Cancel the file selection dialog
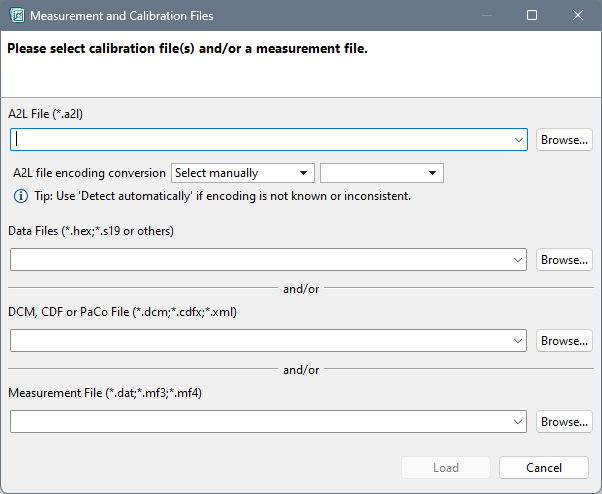Screen dimensions: 602x494 tap(544, 468)
